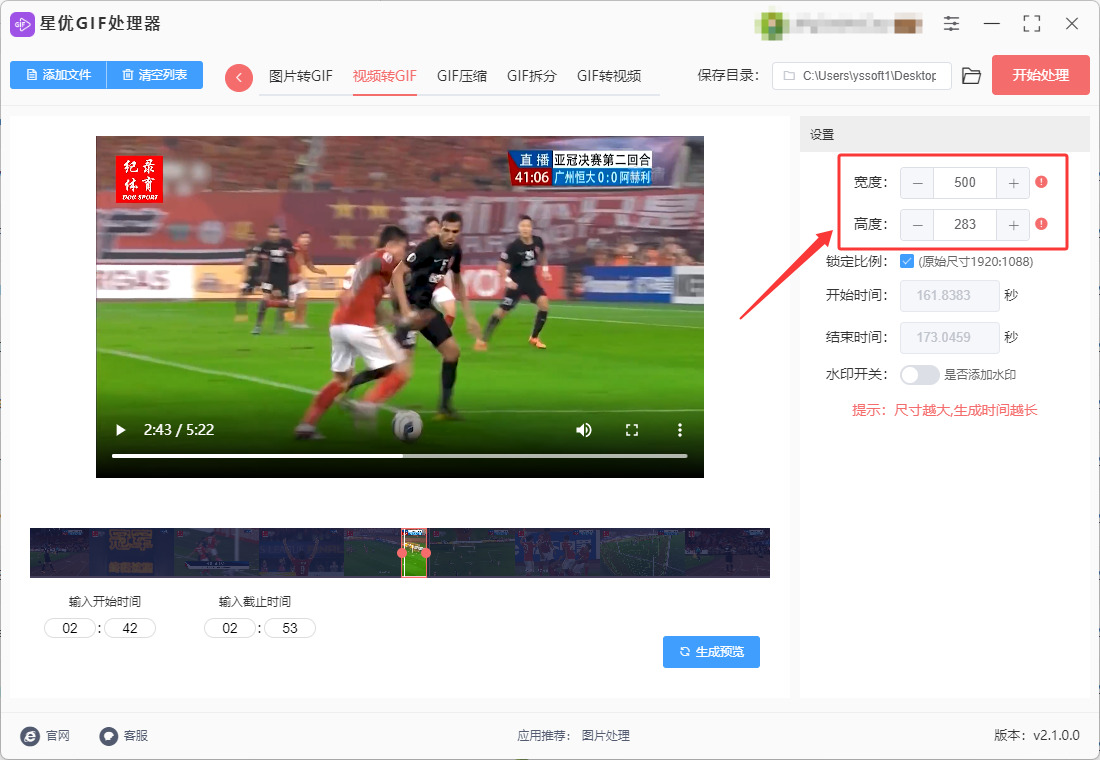The width and height of the screenshot is (1100, 760).
Task: Open the video player more options menu
Action: coord(679,429)
